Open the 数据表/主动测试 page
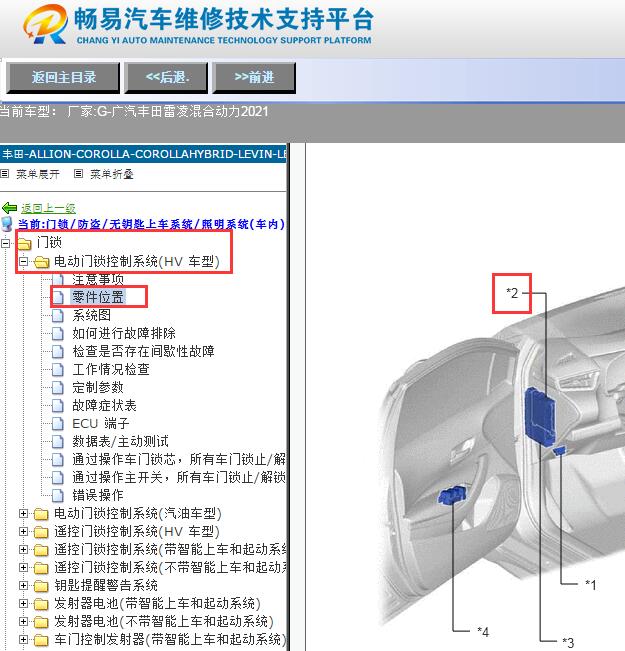 pyautogui.click(x=120, y=441)
